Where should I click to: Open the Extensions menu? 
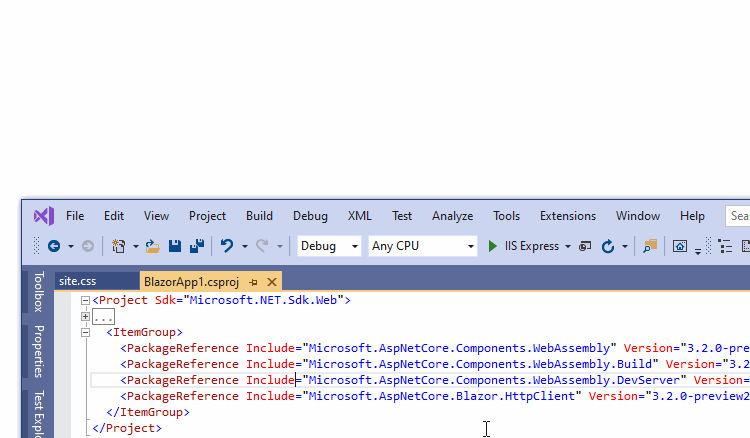pos(568,216)
